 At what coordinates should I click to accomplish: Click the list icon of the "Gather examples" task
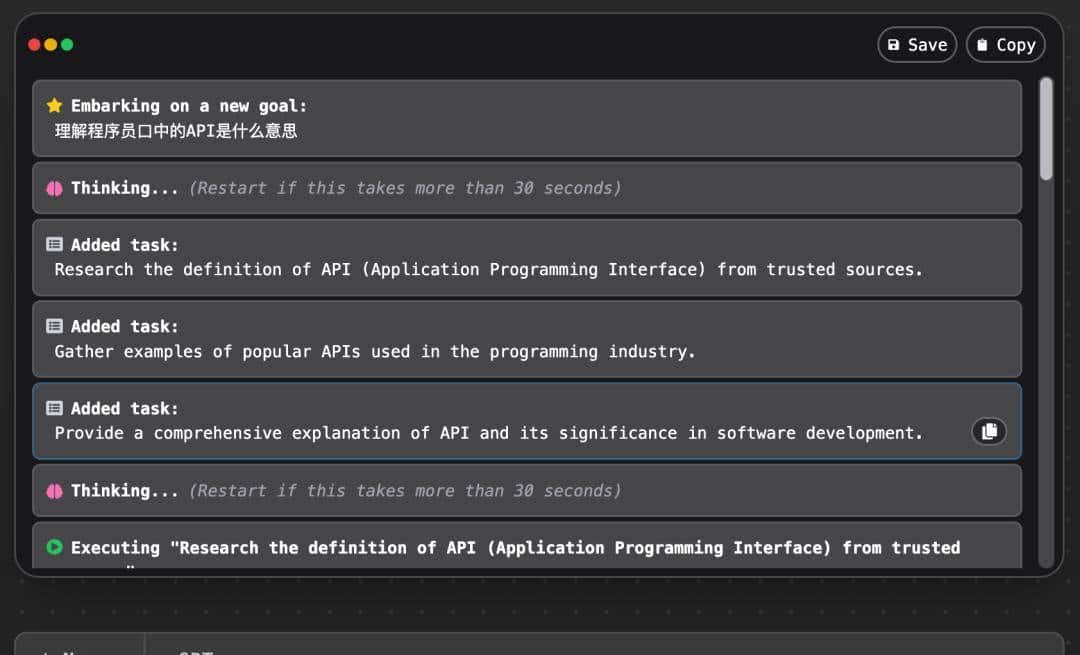55,327
